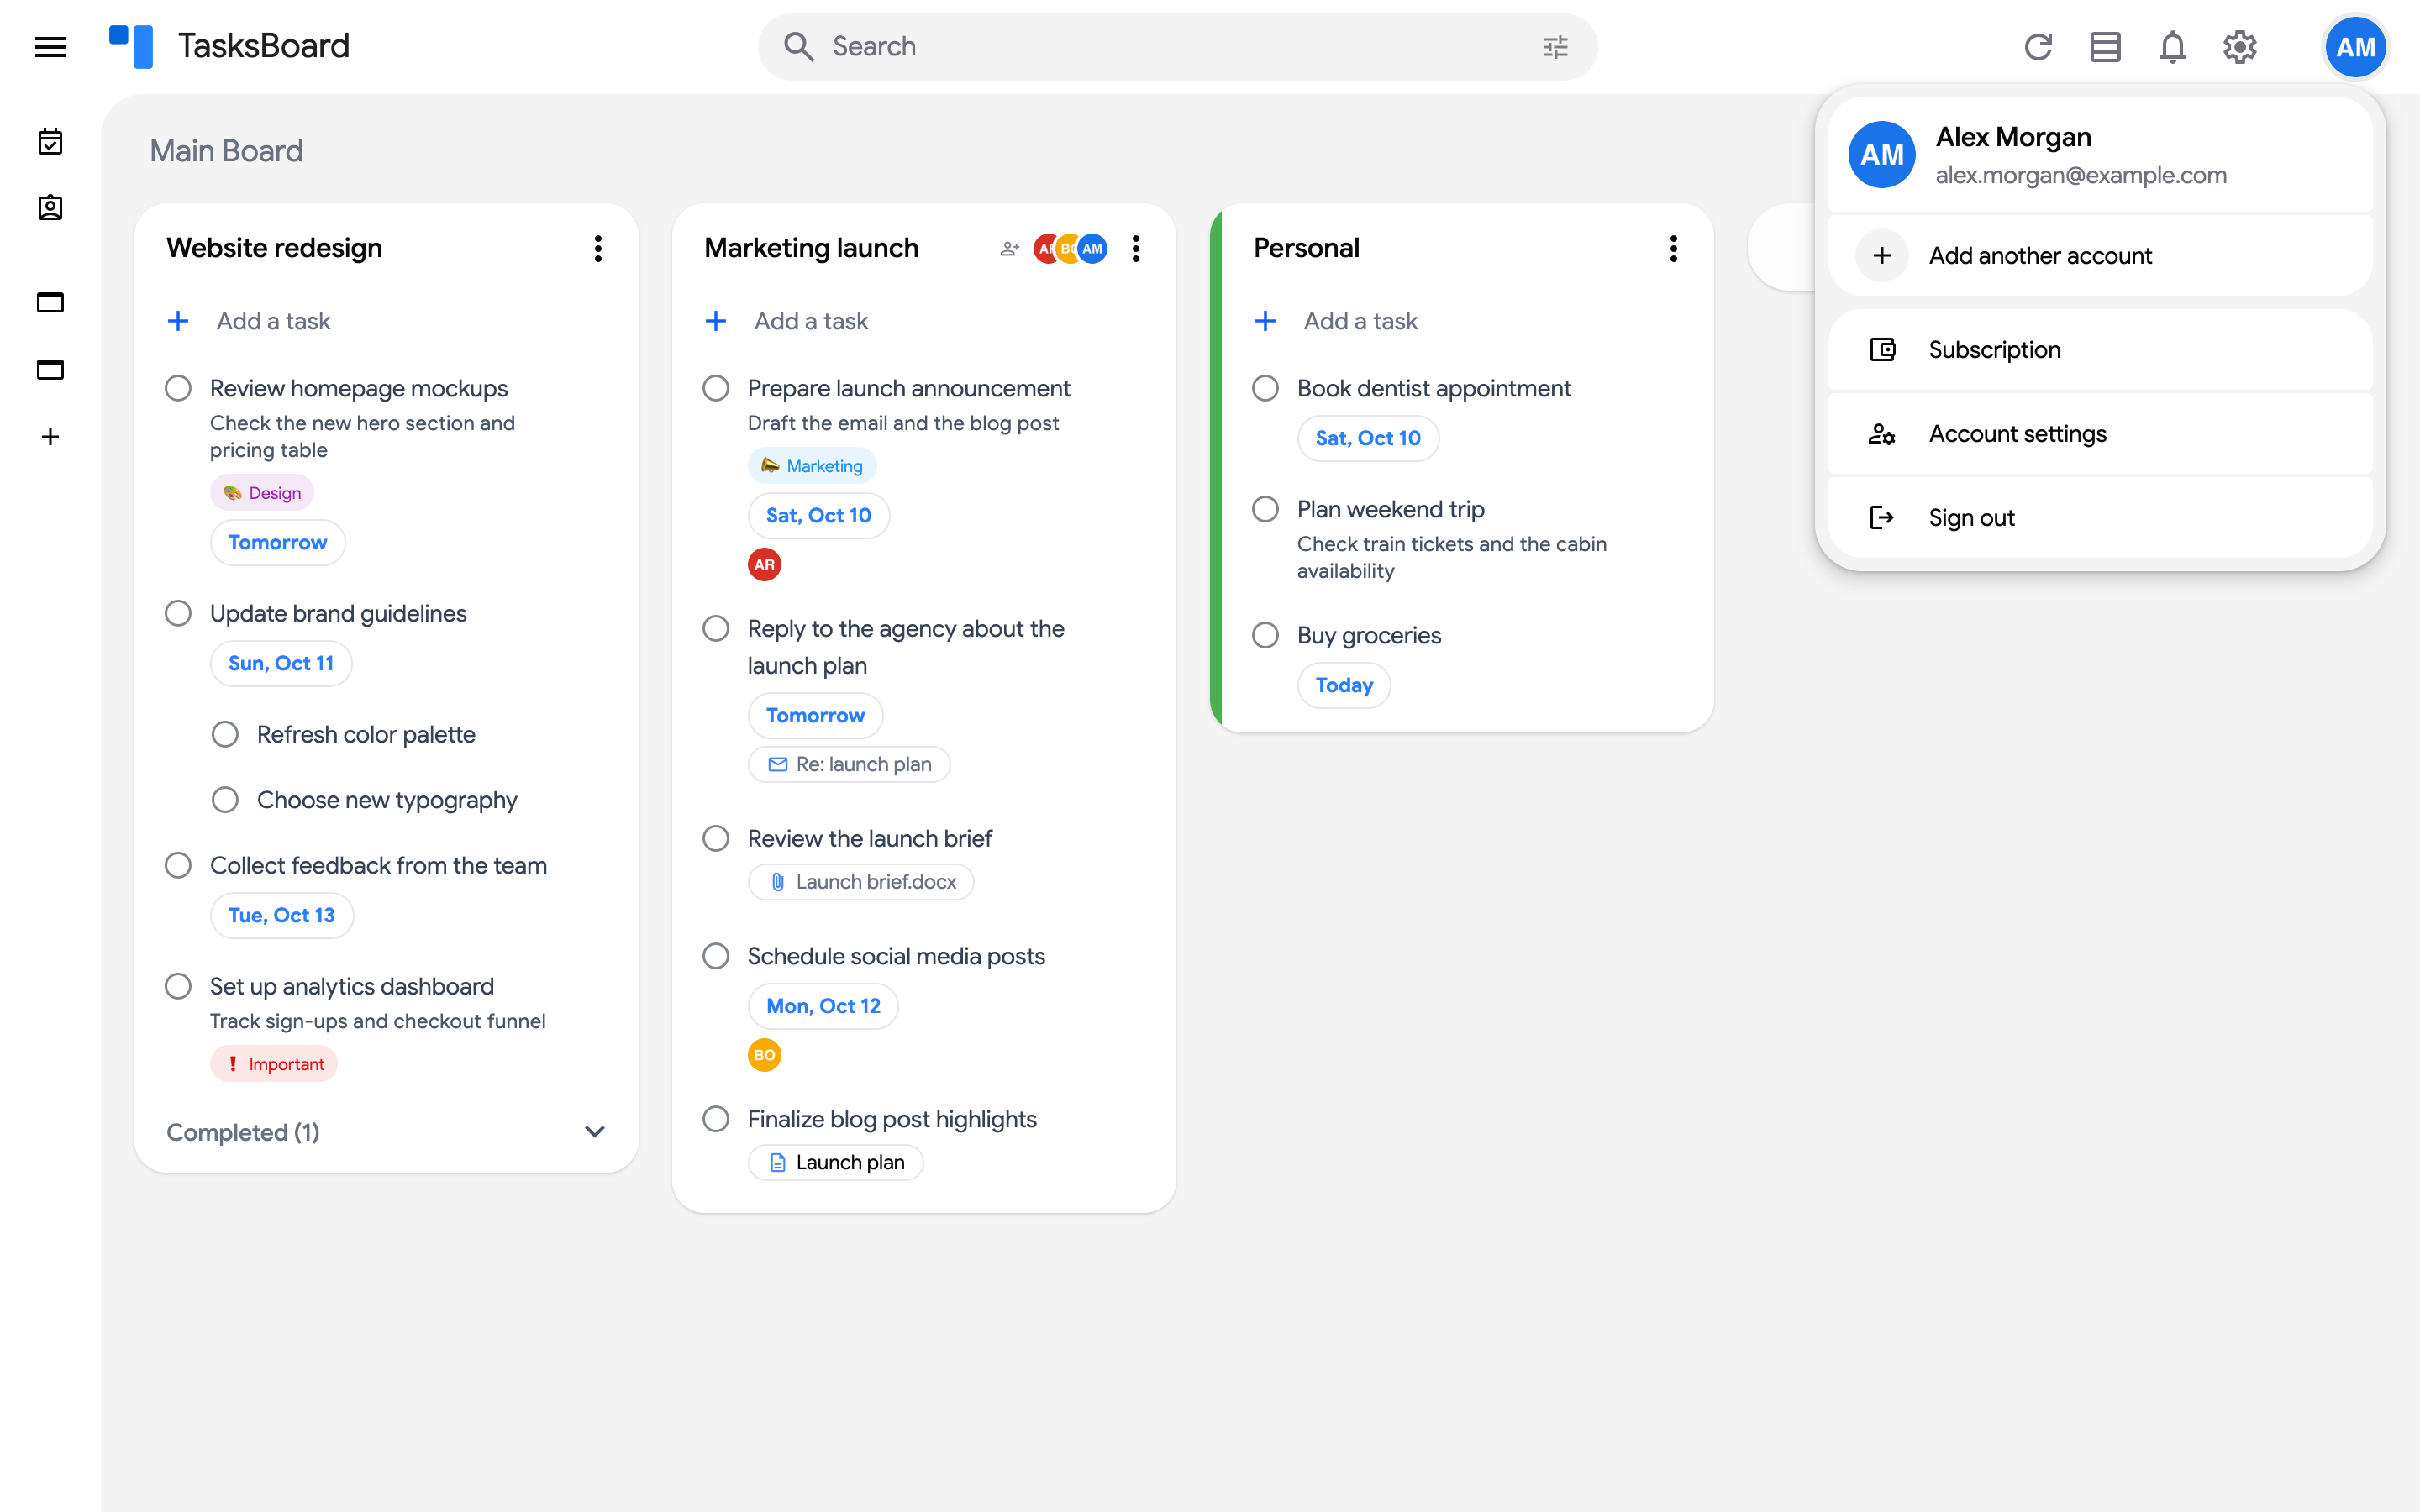2420x1512 pixels.
Task: Open search filter options icon
Action: tap(1555, 47)
